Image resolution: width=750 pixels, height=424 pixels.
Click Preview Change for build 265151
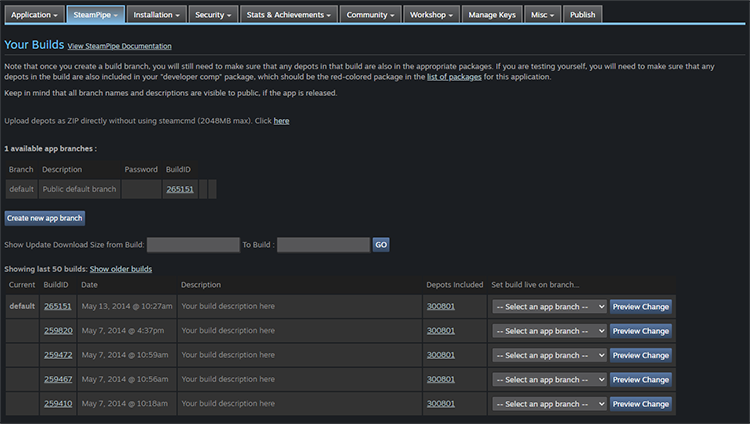click(640, 307)
